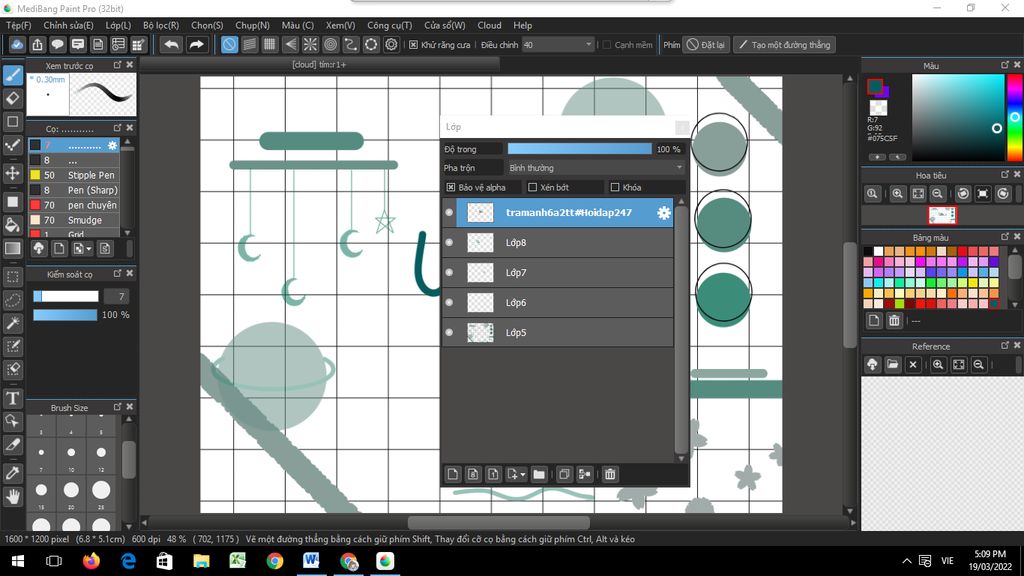Select the Eraser tool
1024x576 pixels.
pyautogui.click(x=12, y=99)
